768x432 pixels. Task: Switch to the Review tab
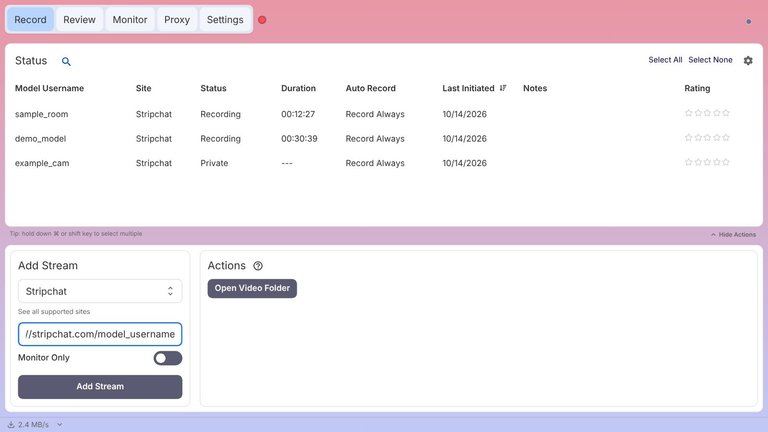click(79, 20)
